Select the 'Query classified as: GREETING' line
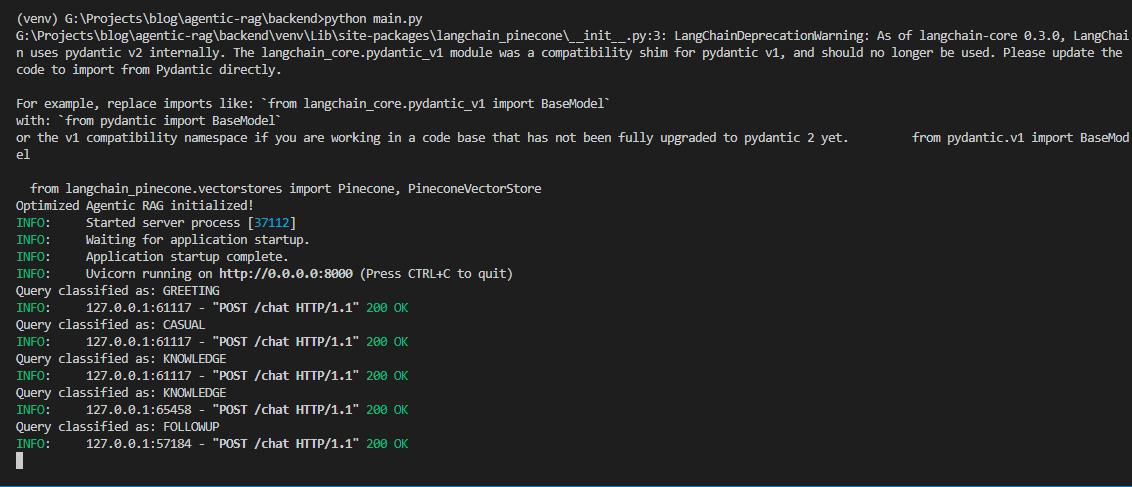The width and height of the screenshot is (1132, 487). pos(117,291)
